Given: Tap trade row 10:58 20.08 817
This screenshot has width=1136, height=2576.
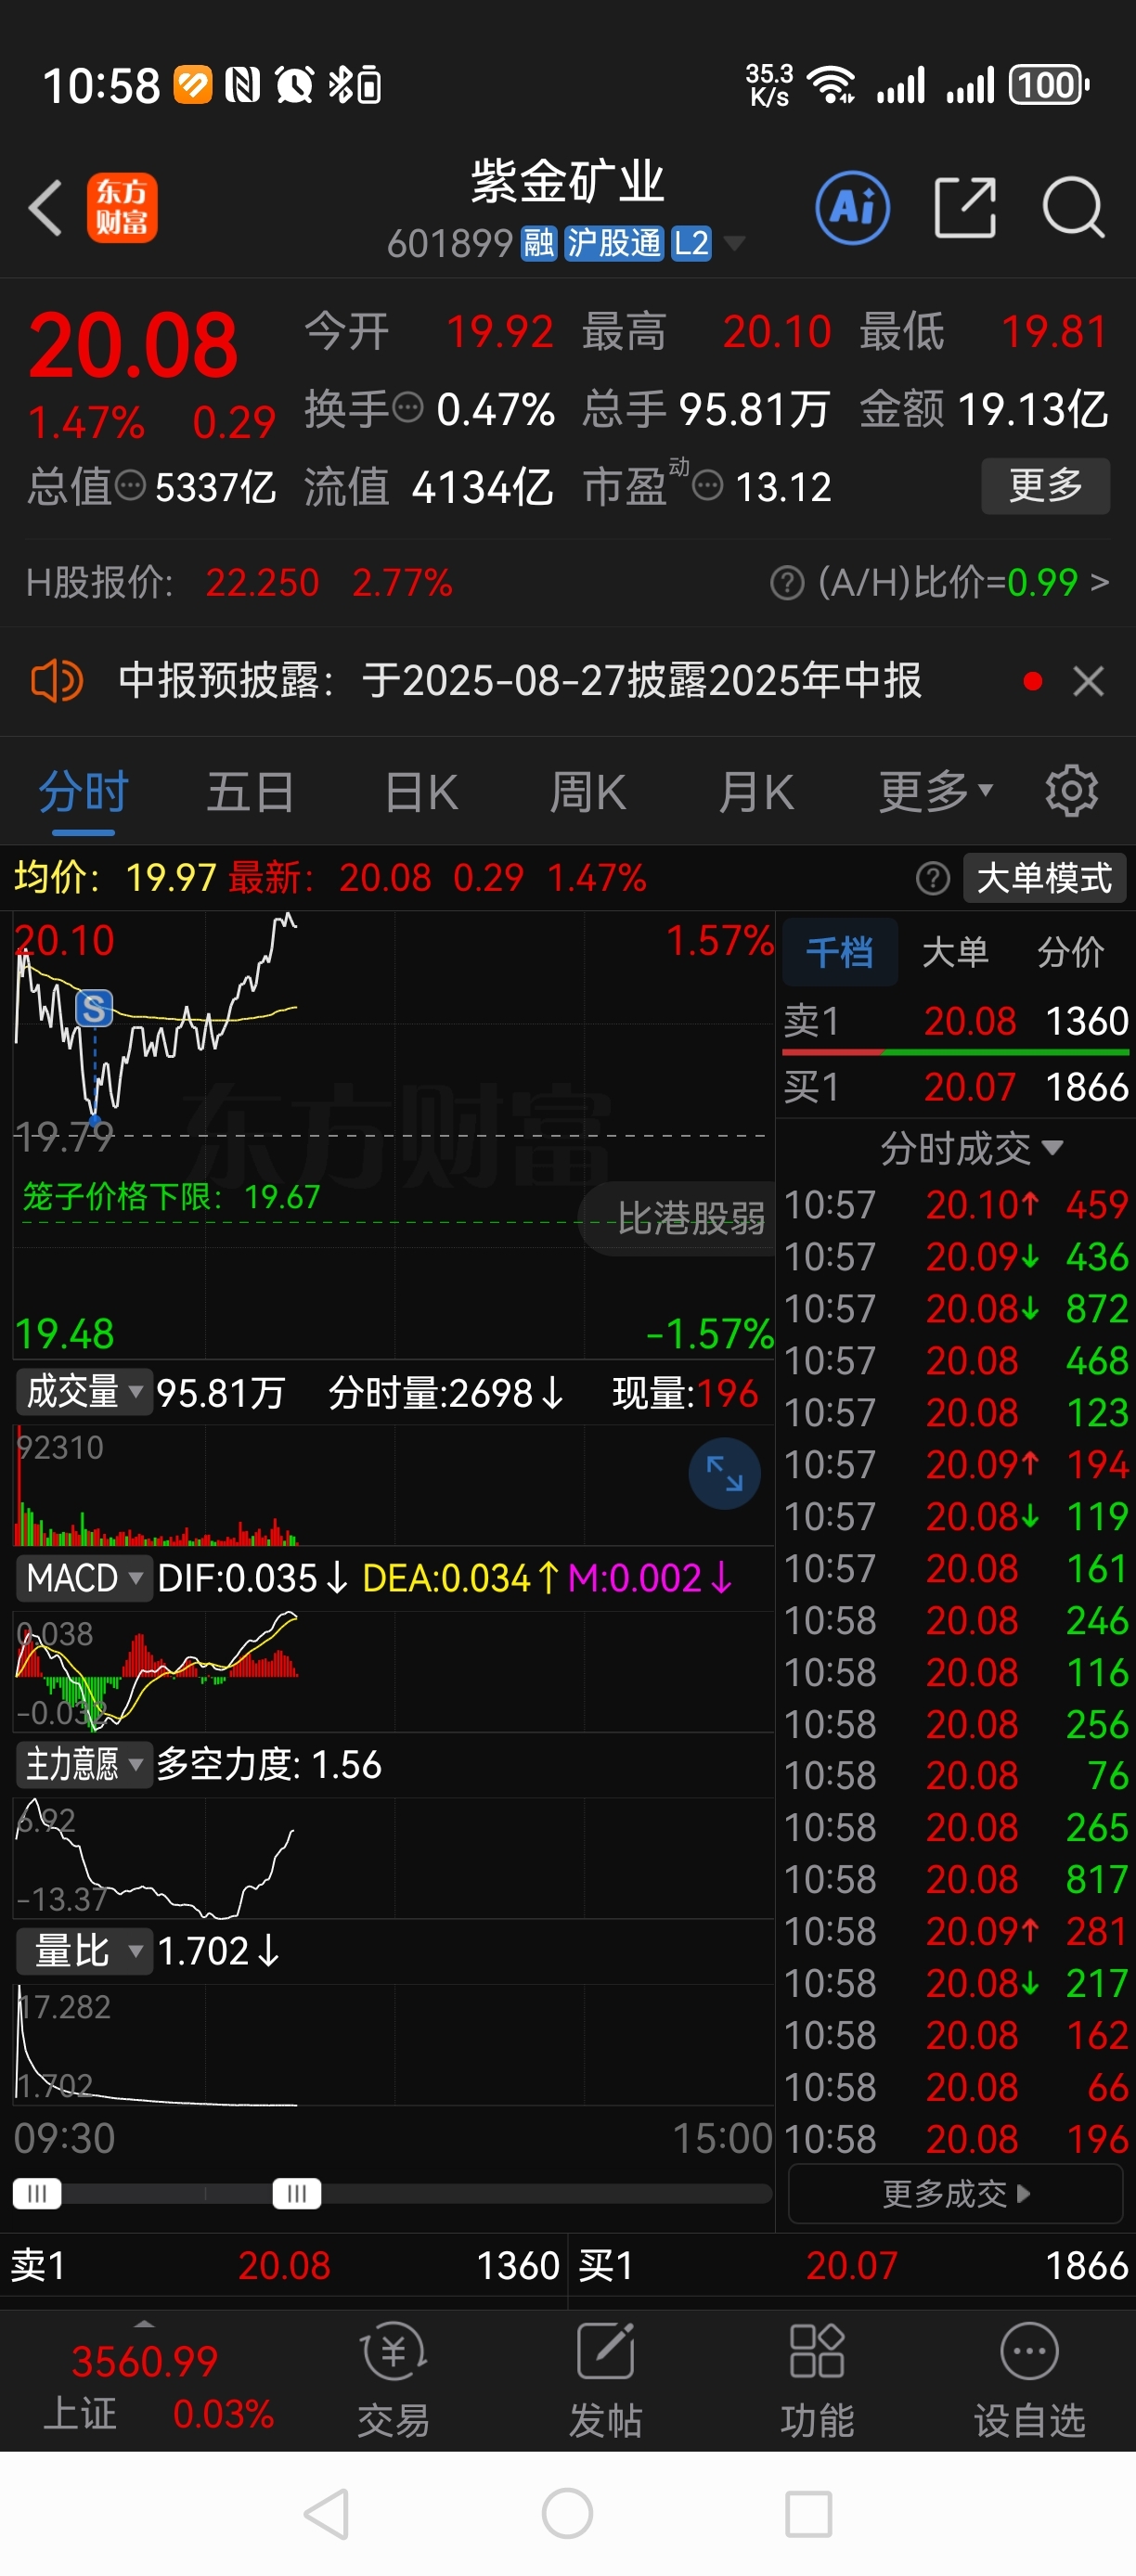Looking at the screenshot, I should [955, 1880].
